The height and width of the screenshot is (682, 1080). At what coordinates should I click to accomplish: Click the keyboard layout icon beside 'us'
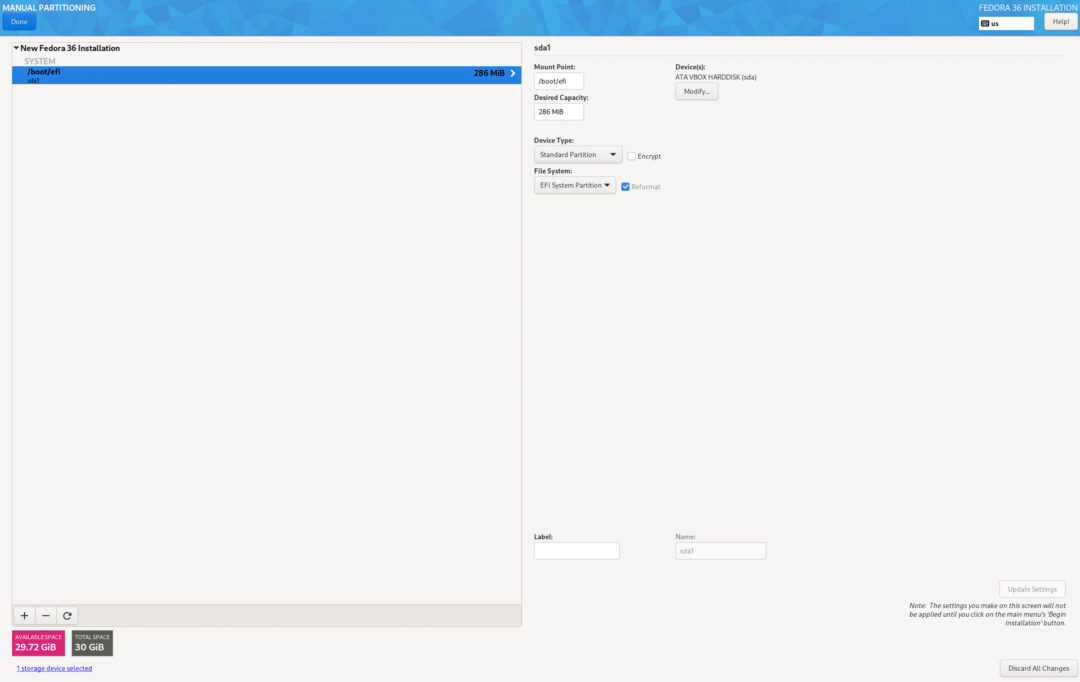pos(985,23)
